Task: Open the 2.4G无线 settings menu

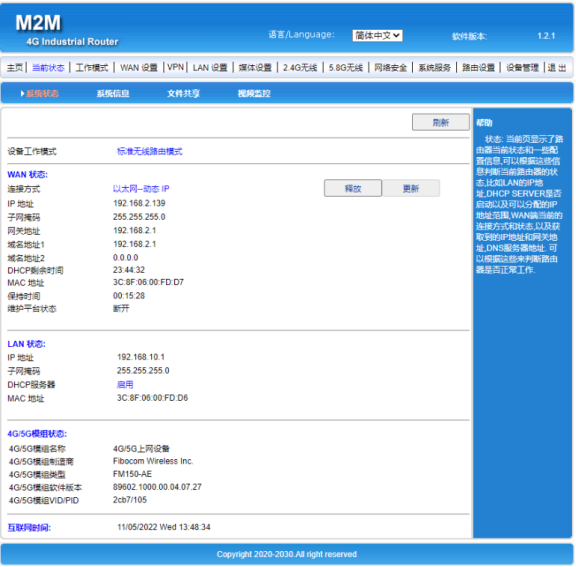Action: pos(300,68)
